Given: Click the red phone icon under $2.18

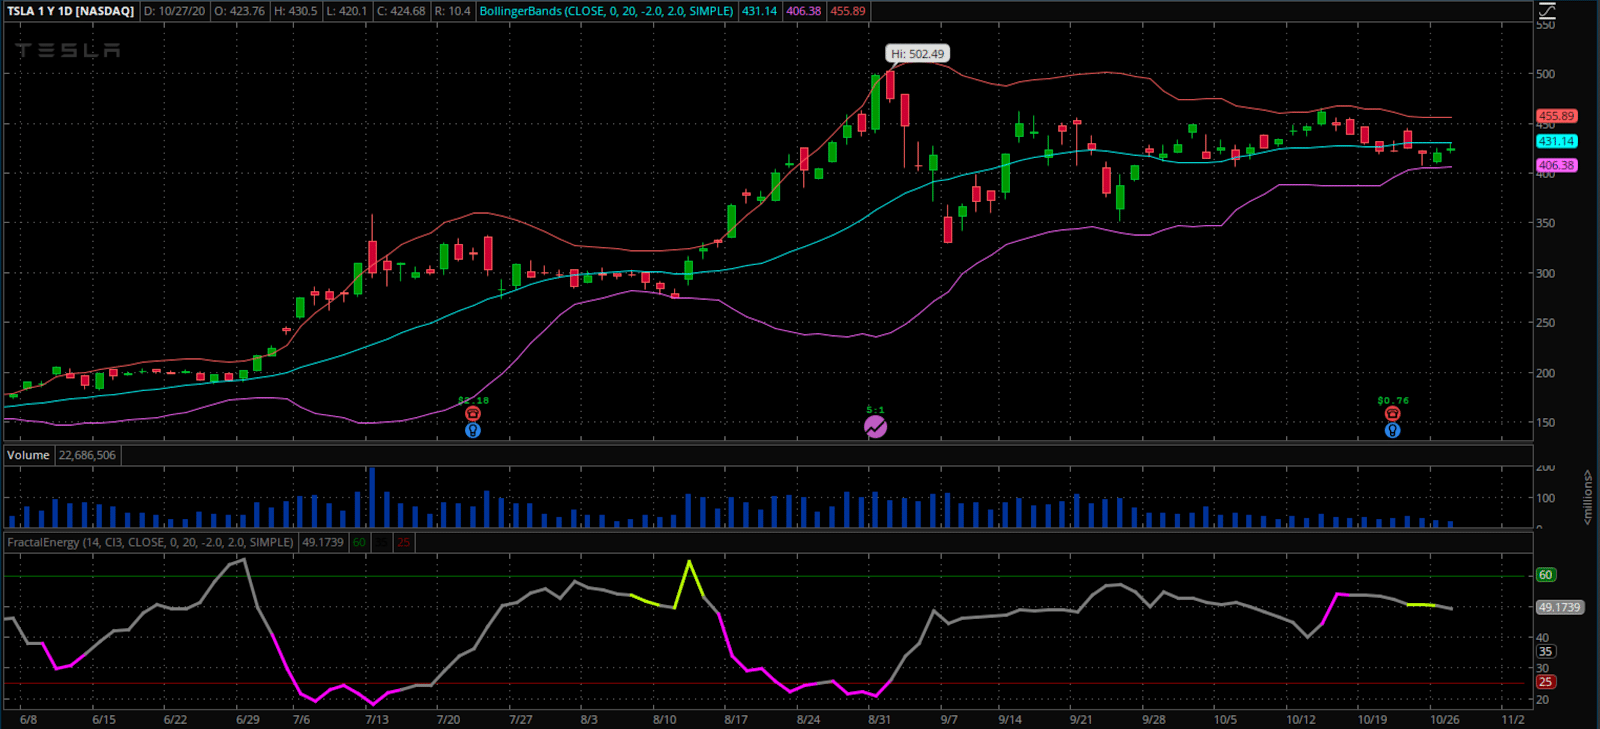Looking at the screenshot, I should pos(473,414).
